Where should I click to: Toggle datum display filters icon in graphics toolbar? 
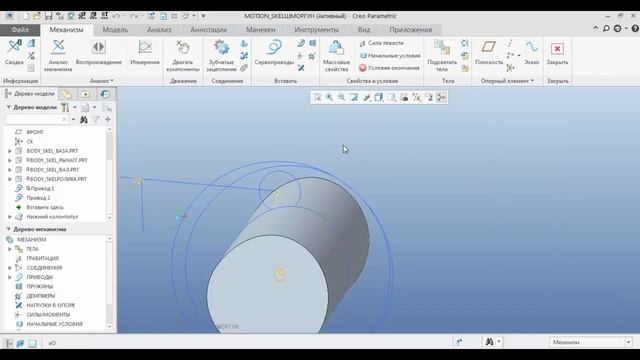(416, 97)
